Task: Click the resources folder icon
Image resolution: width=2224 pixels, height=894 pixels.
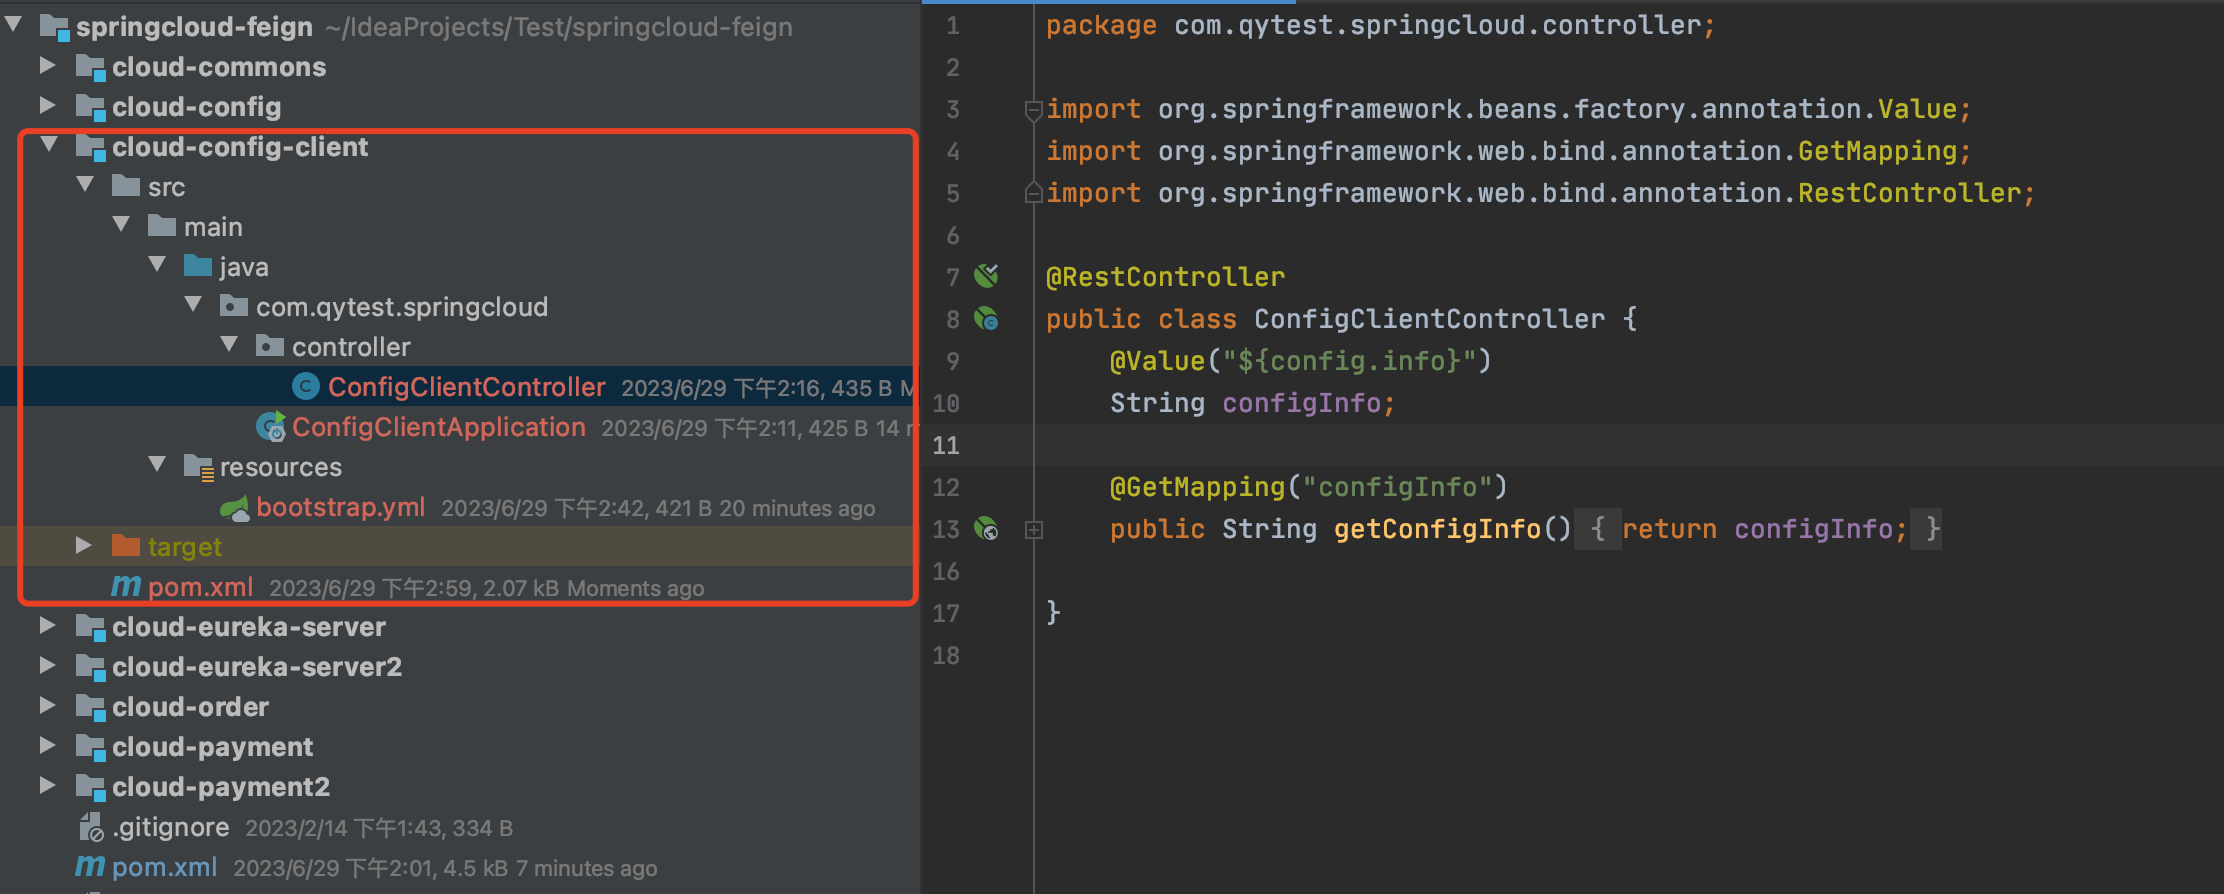Action: tap(199, 467)
